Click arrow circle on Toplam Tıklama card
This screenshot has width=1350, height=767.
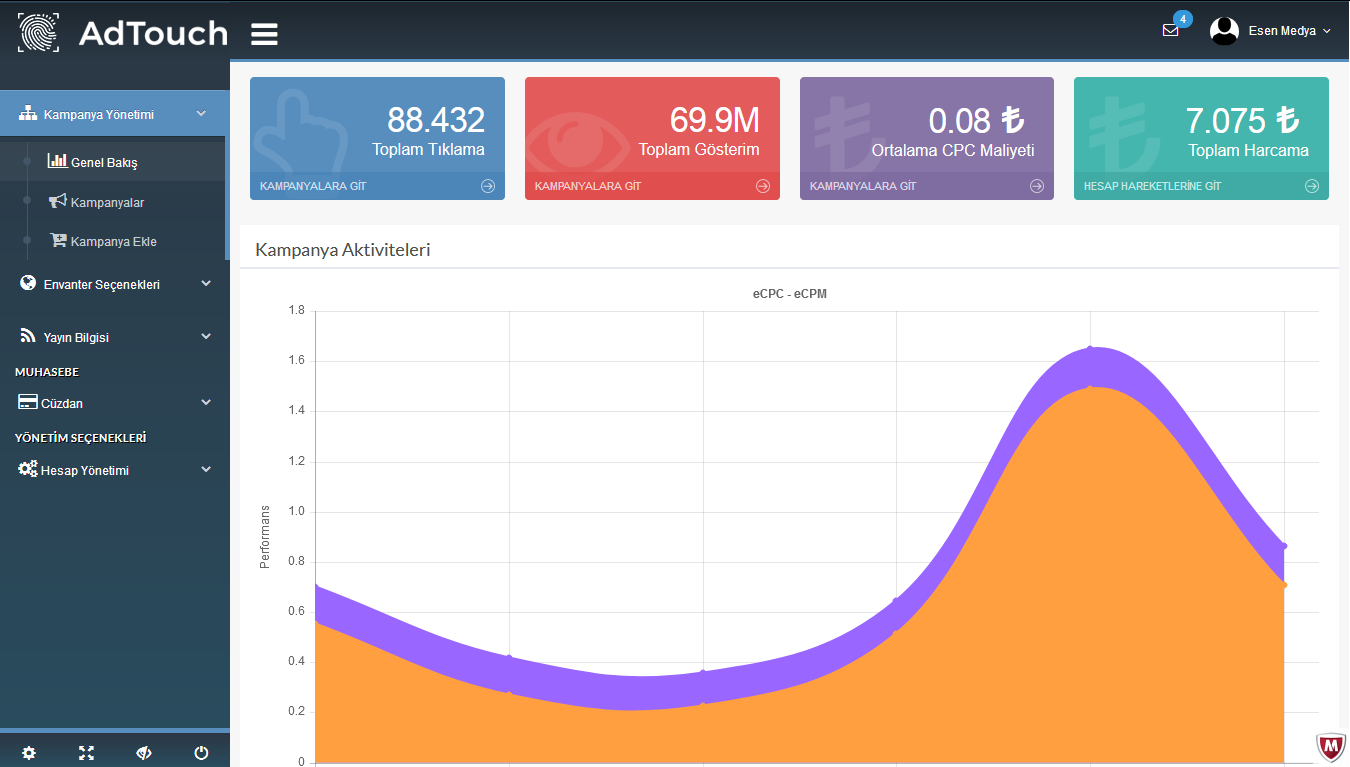click(488, 186)
